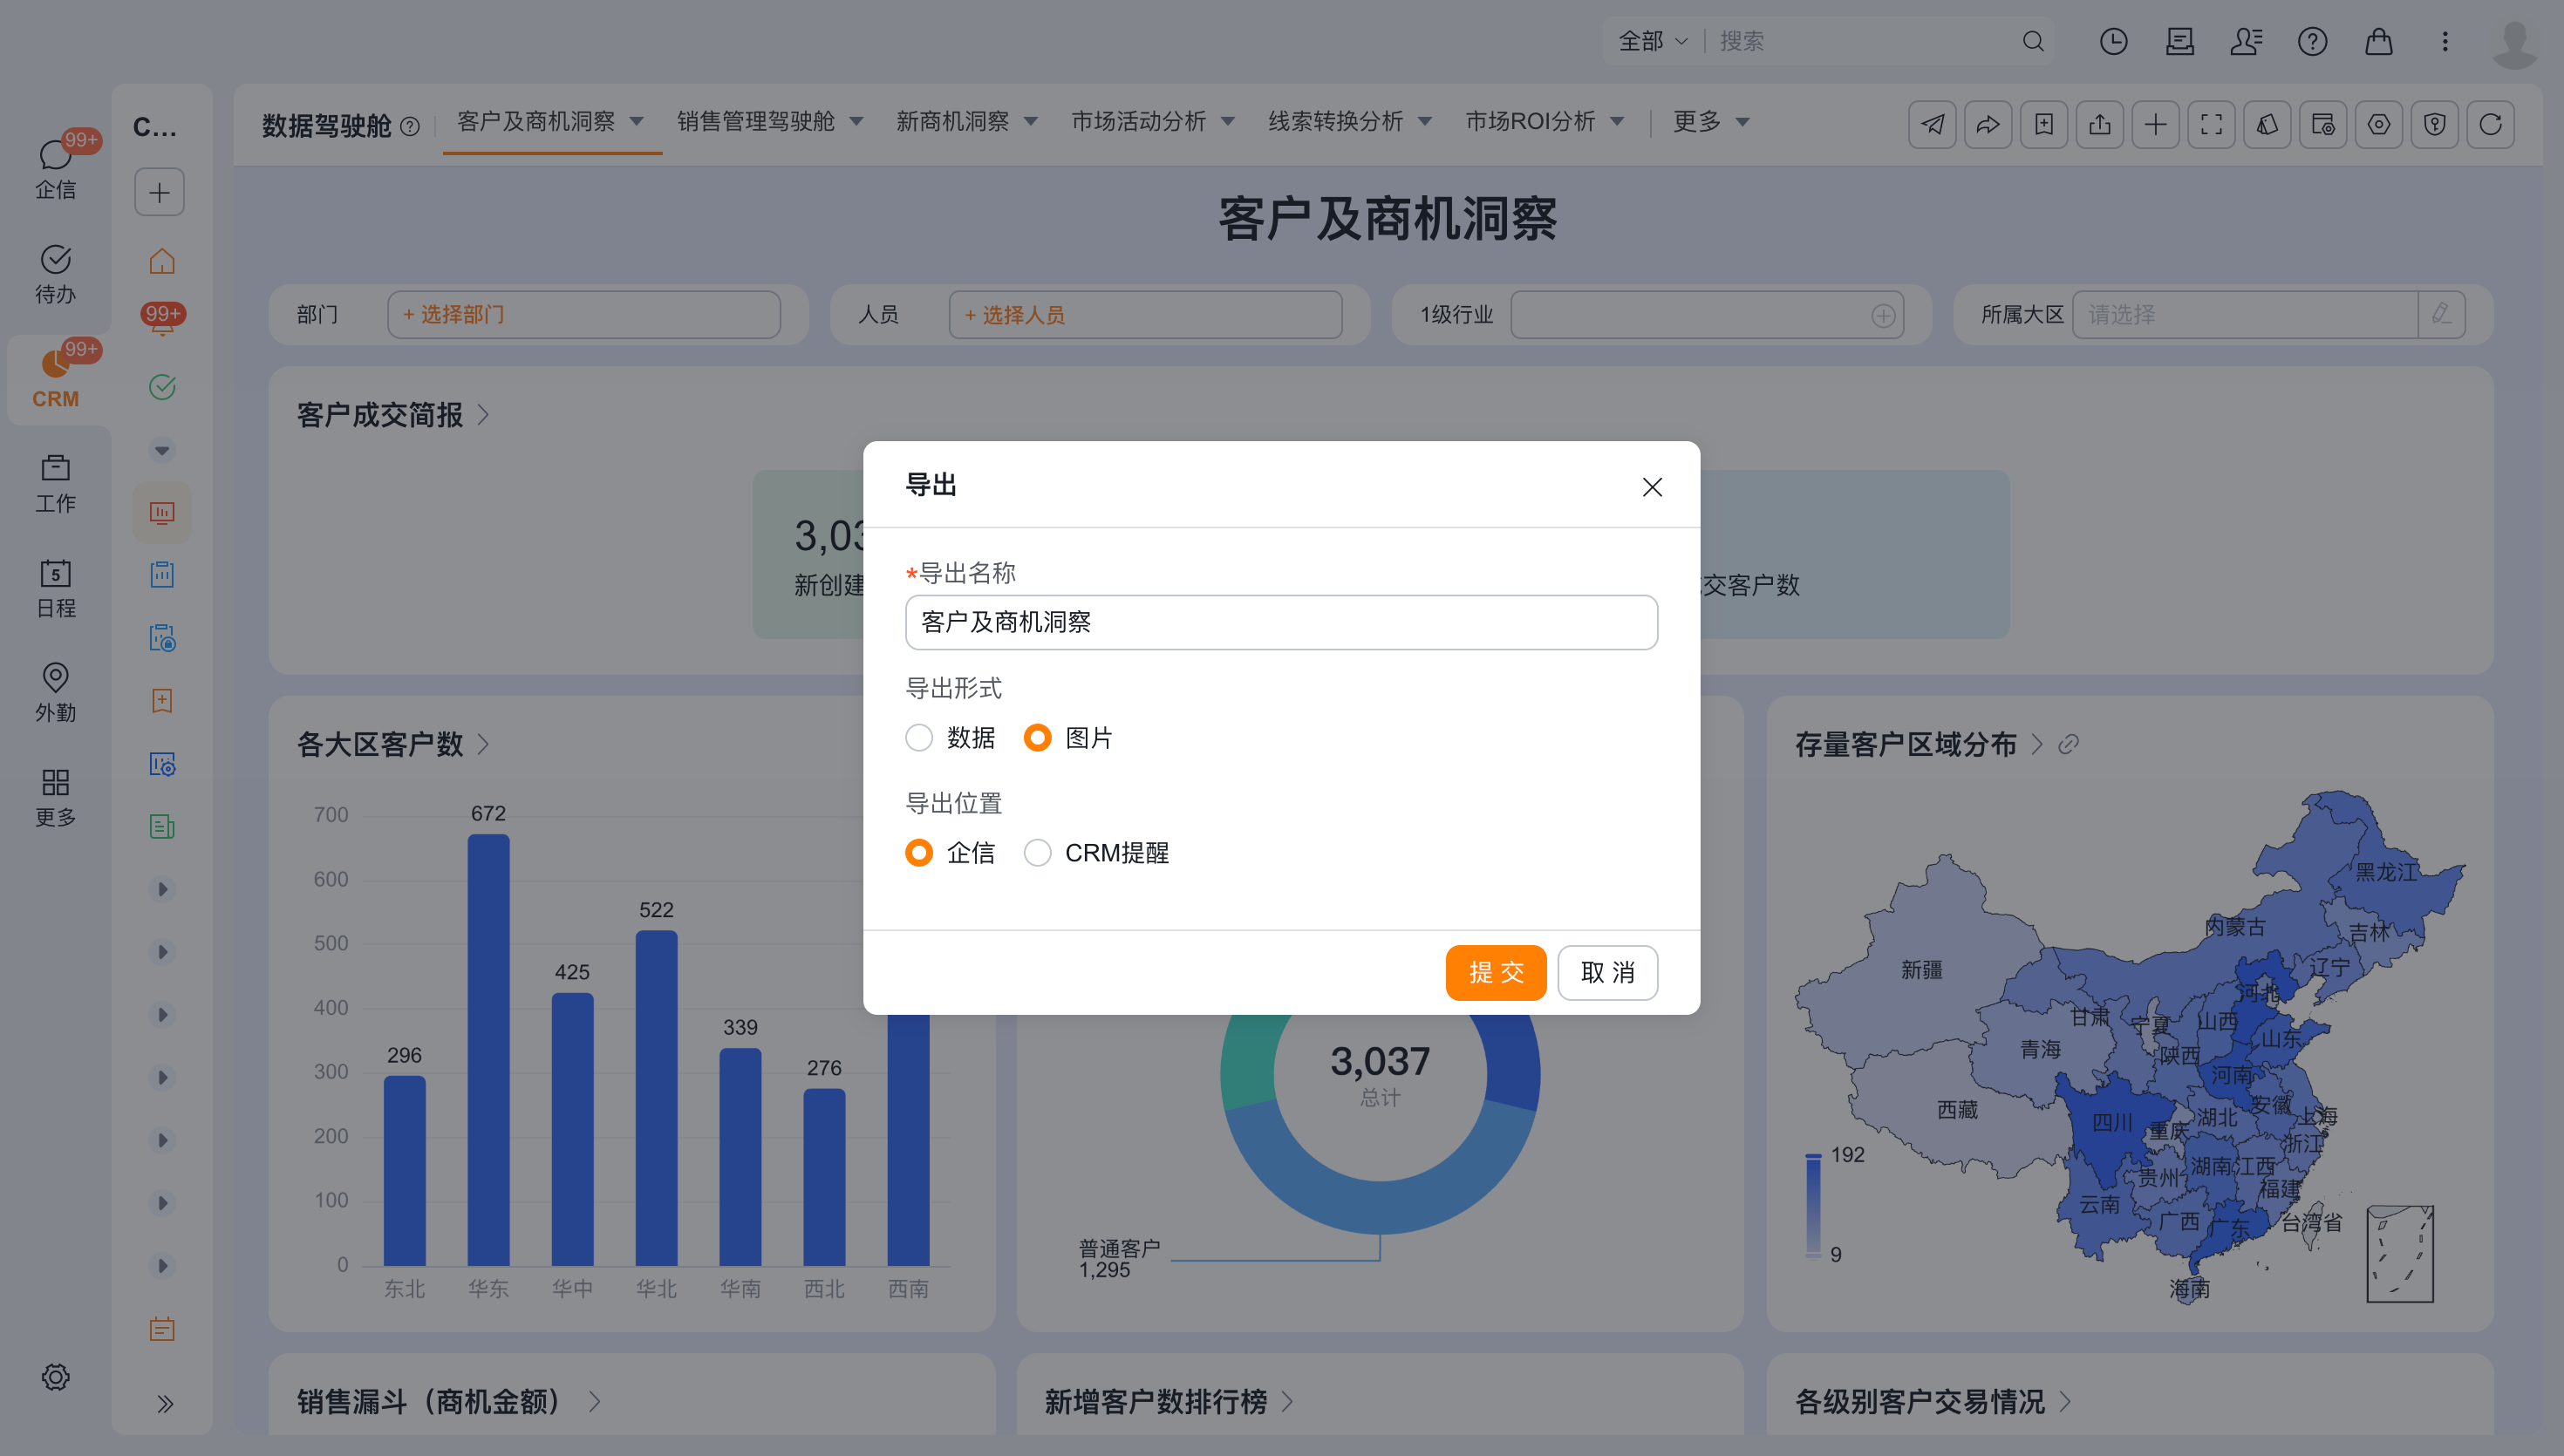Image resolution: width=2564 pixels, height=1456 pixels.
Task: Click the history clock icon in top bar
Action: click(x=2113, y=41)
